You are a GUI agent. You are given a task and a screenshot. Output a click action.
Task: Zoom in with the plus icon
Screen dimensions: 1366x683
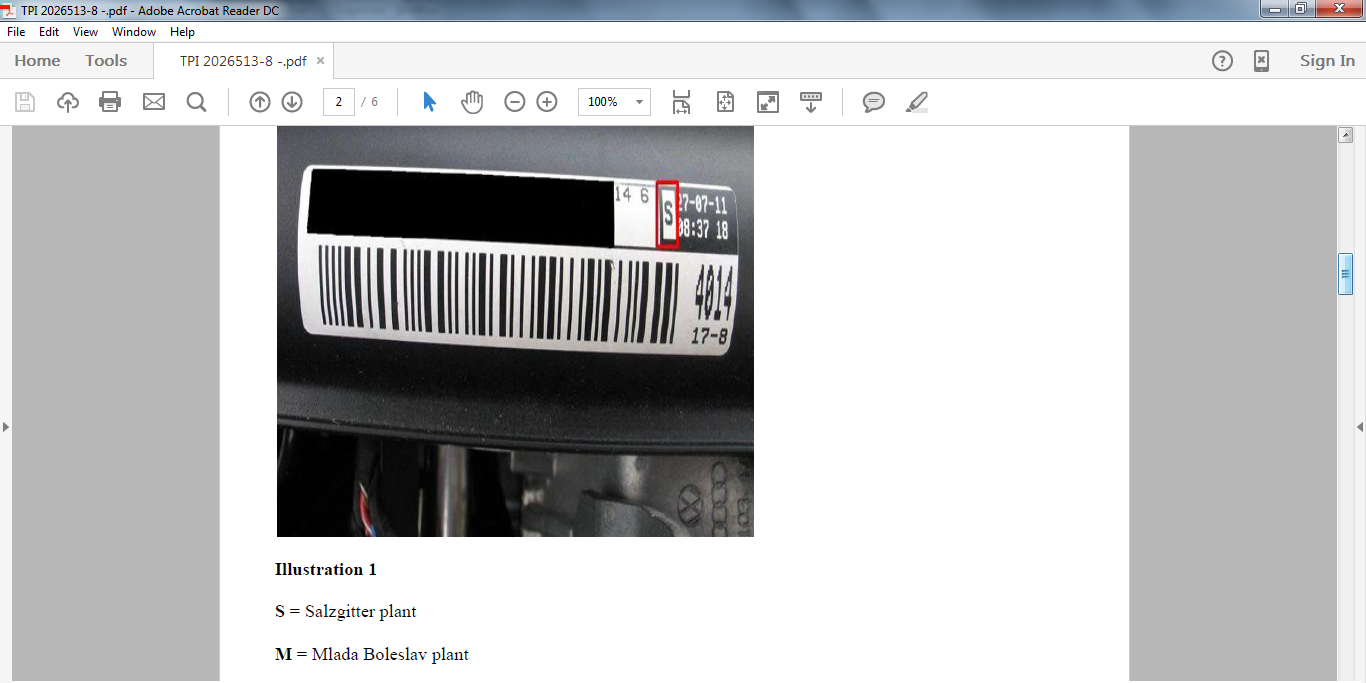click(547, 102)
